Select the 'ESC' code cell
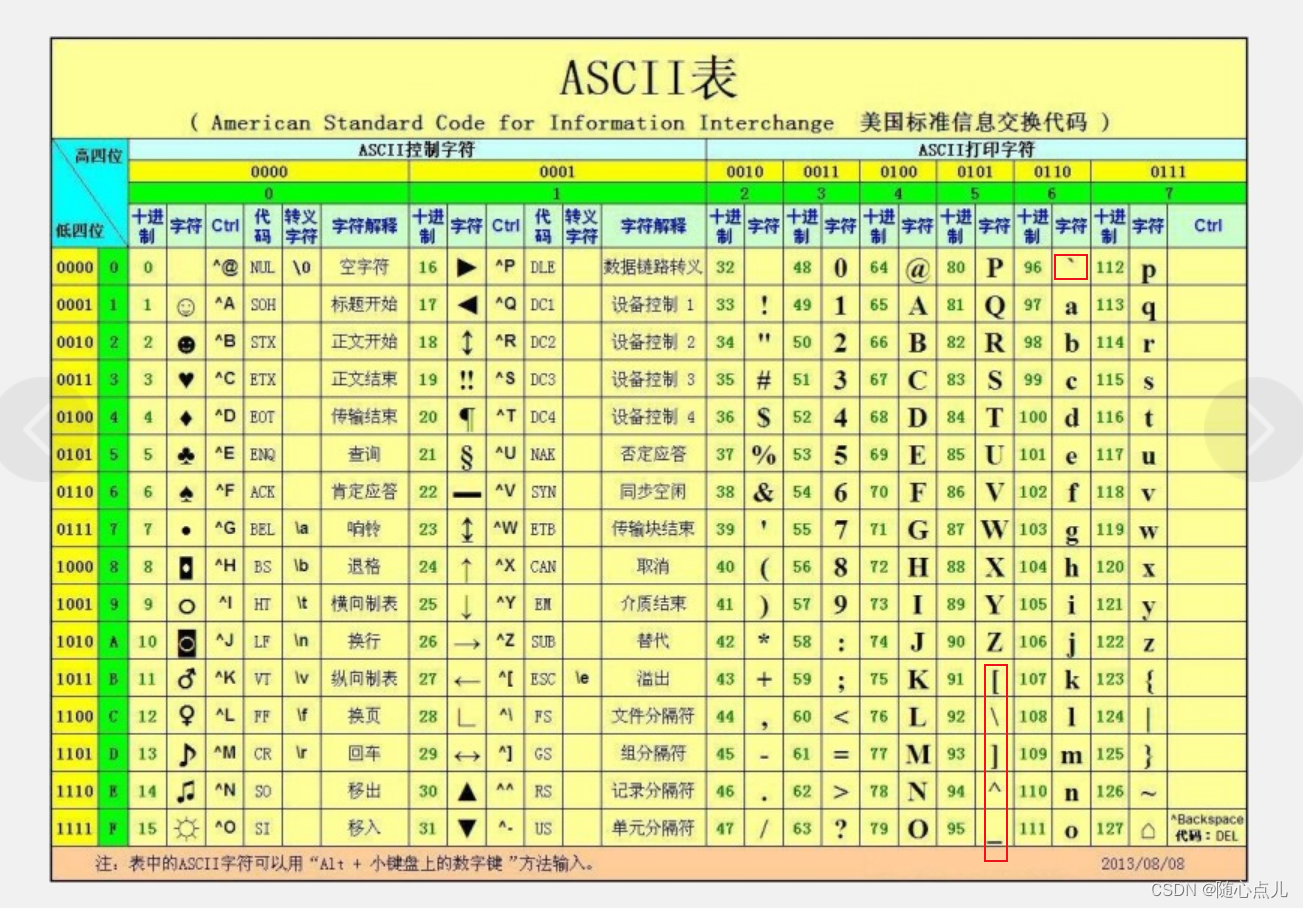 tap(542, 679)
